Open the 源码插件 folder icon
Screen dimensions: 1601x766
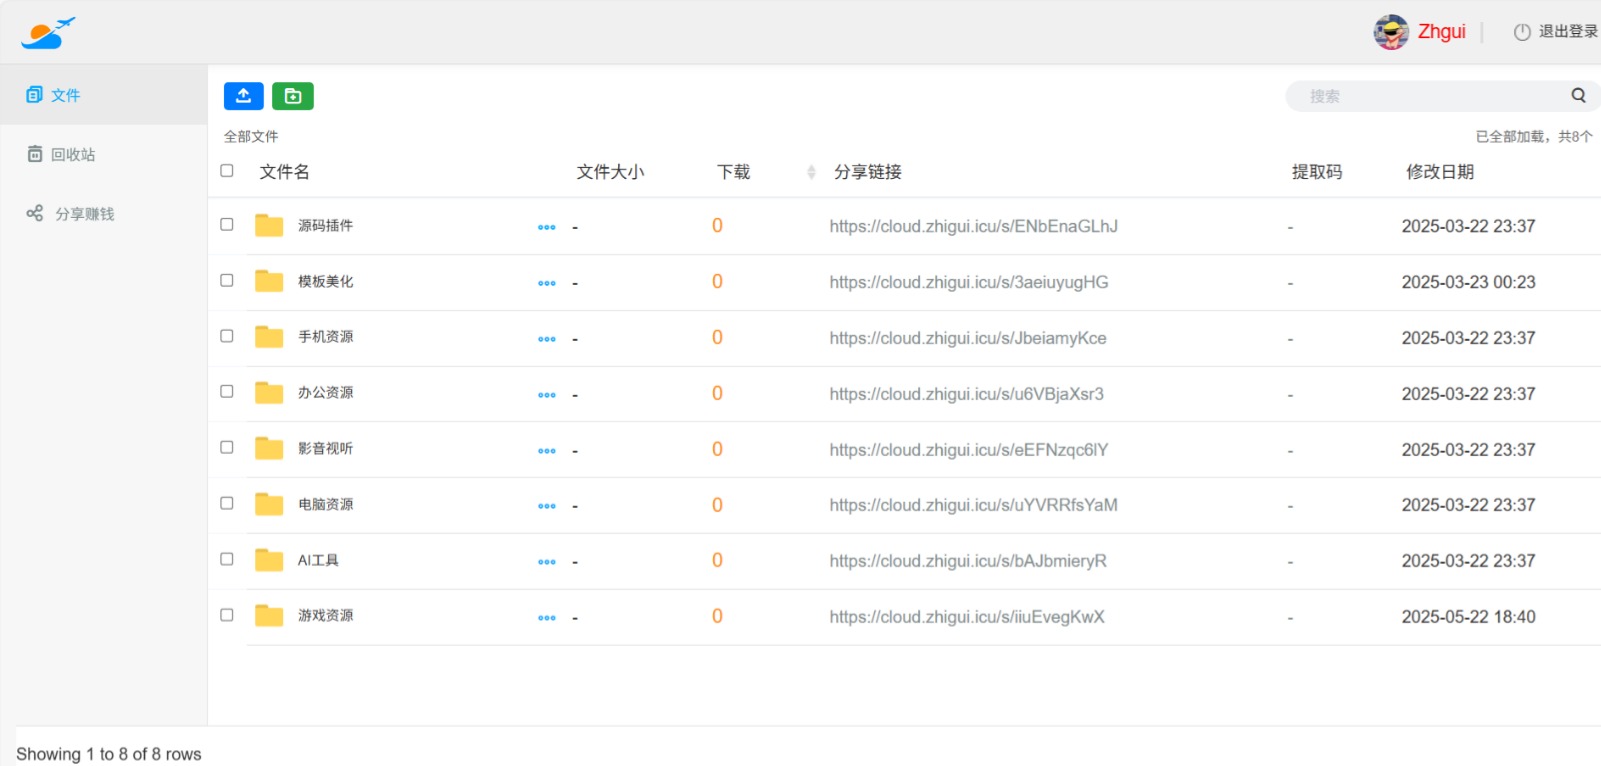click(x=269, y=226)
